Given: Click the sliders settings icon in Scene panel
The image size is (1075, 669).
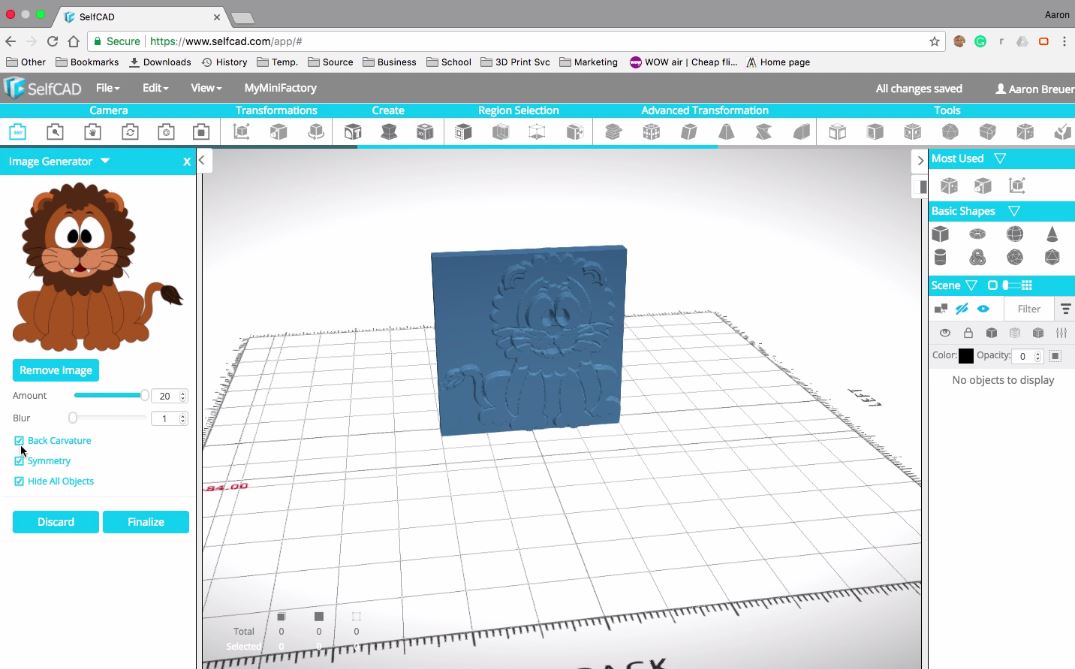Looking at the screenshot, I should [1061, 333].
